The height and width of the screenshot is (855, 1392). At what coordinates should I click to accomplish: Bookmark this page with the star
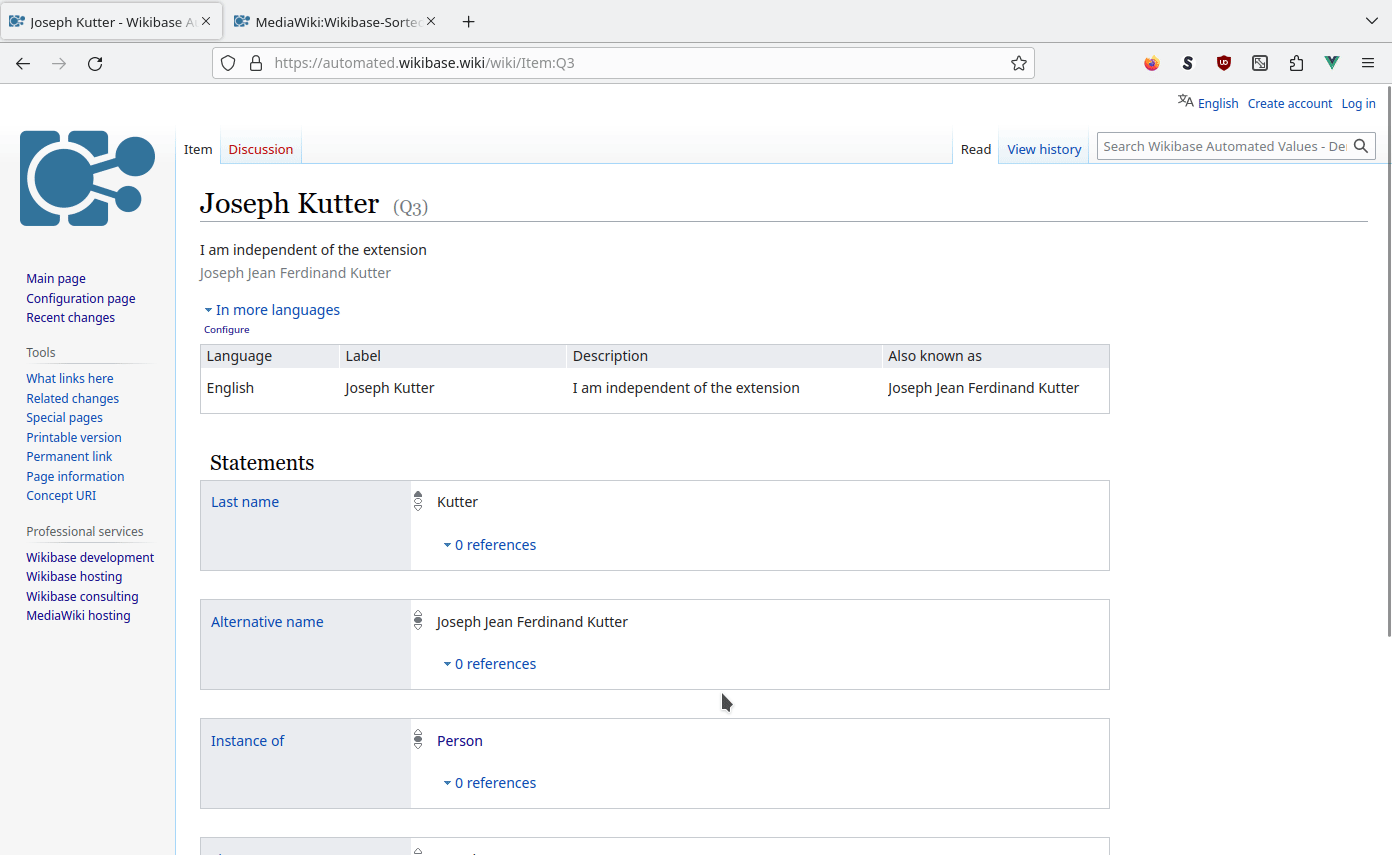tap(1019, 62)
